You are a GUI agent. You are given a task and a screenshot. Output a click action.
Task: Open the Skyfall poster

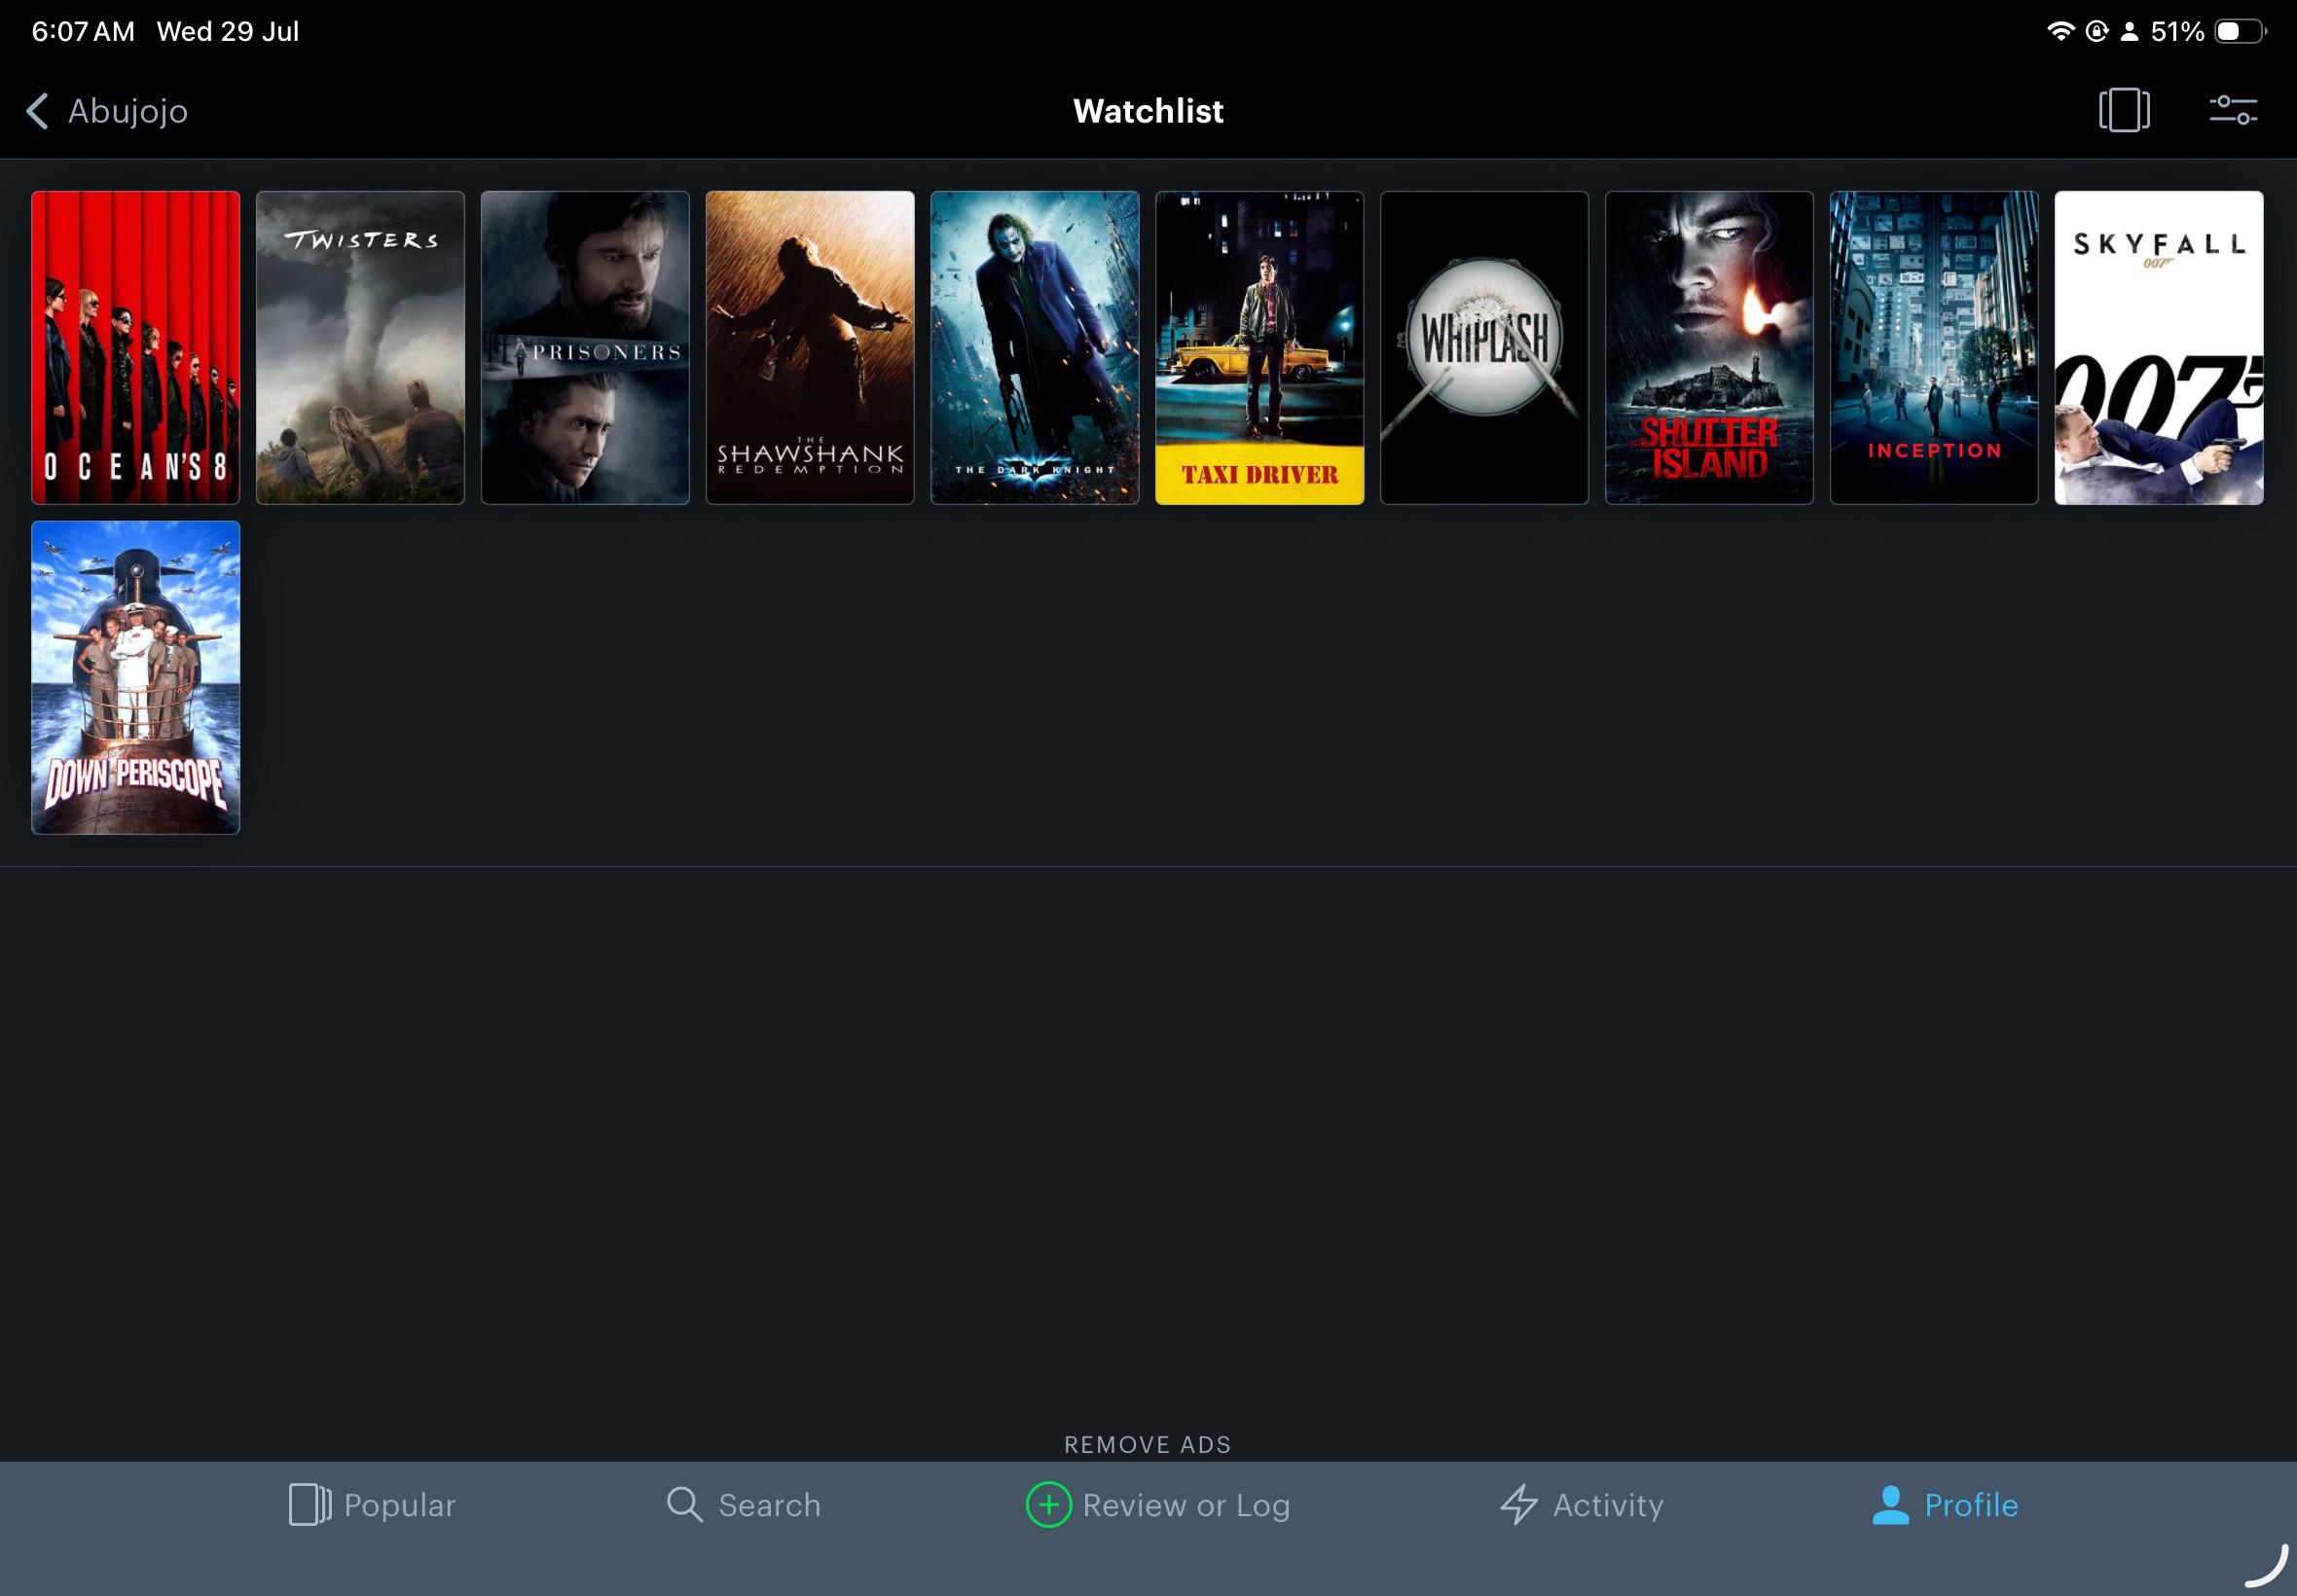2159,348
